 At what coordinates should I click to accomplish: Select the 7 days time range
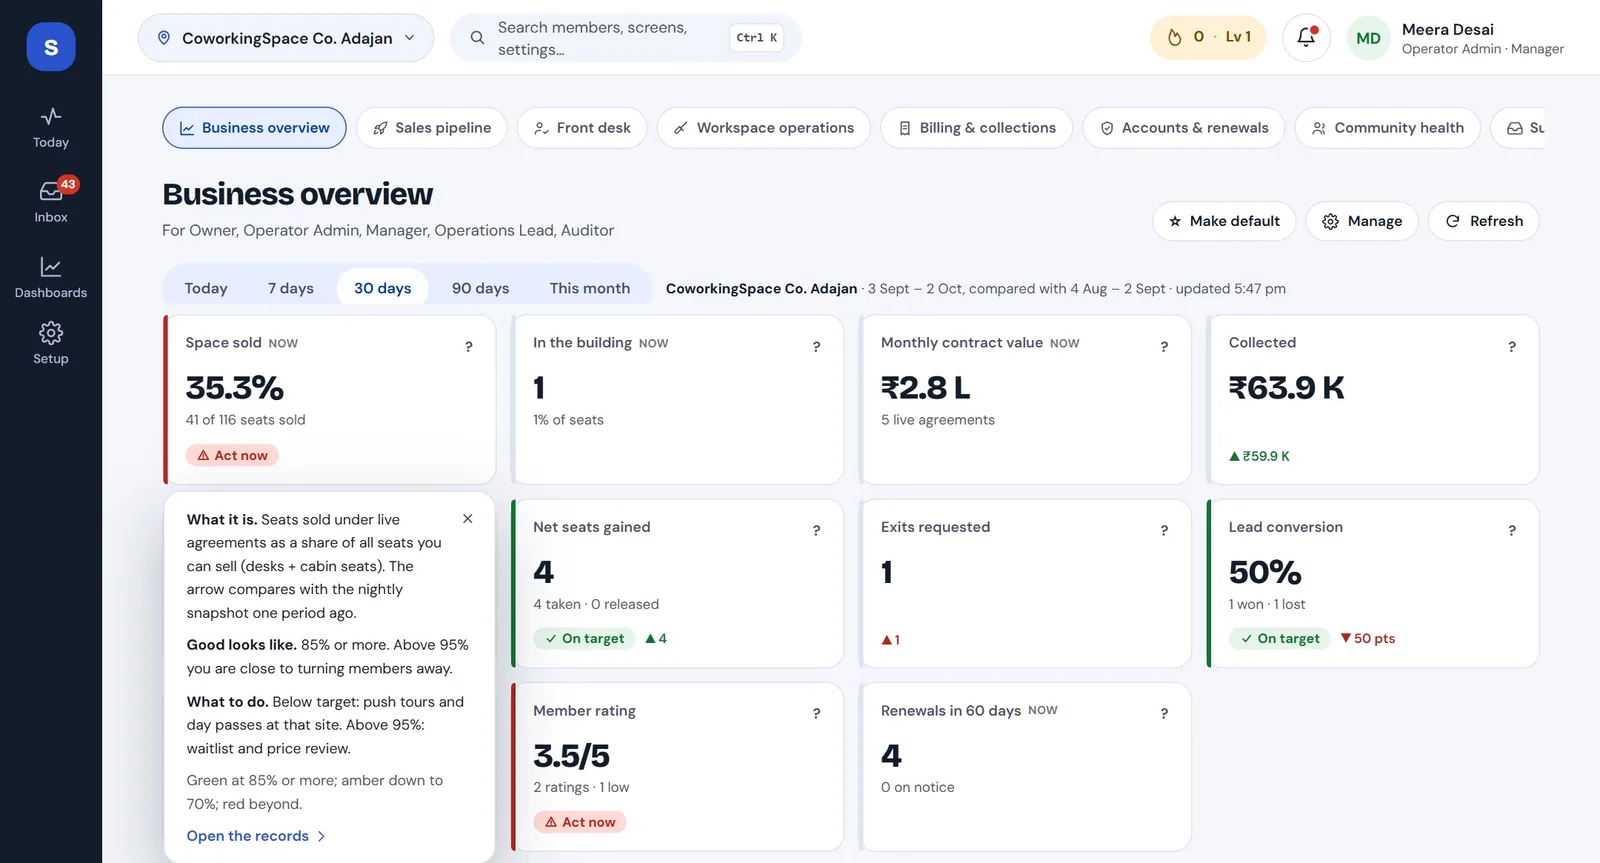coord(291,288)
